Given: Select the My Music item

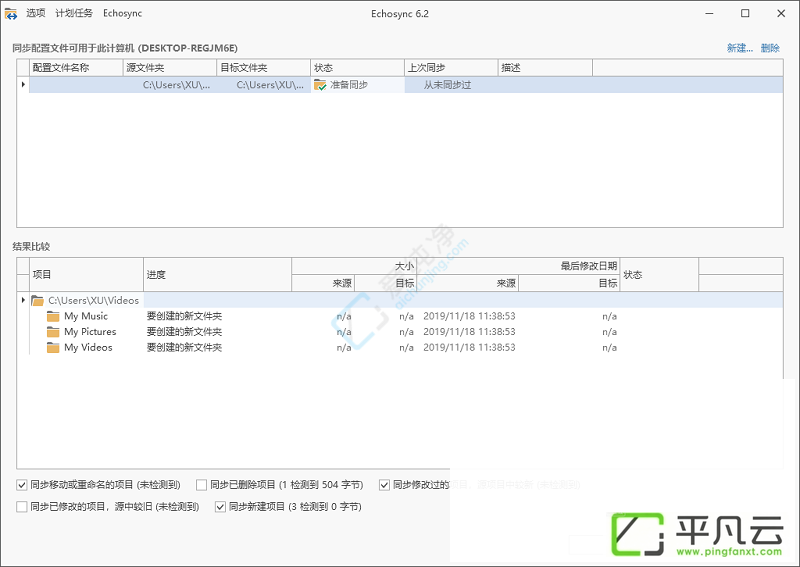Looking at the screenshot, I should point(86,316).
